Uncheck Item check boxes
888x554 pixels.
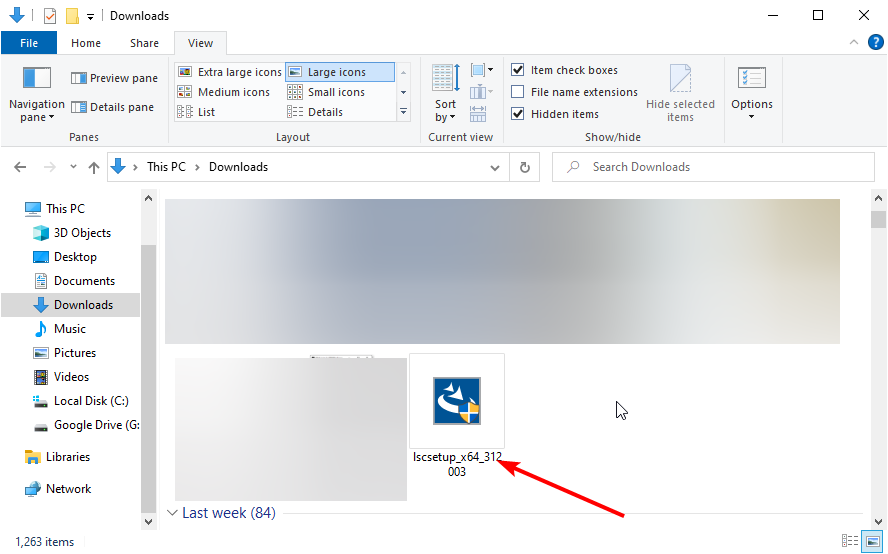[564, 70]
